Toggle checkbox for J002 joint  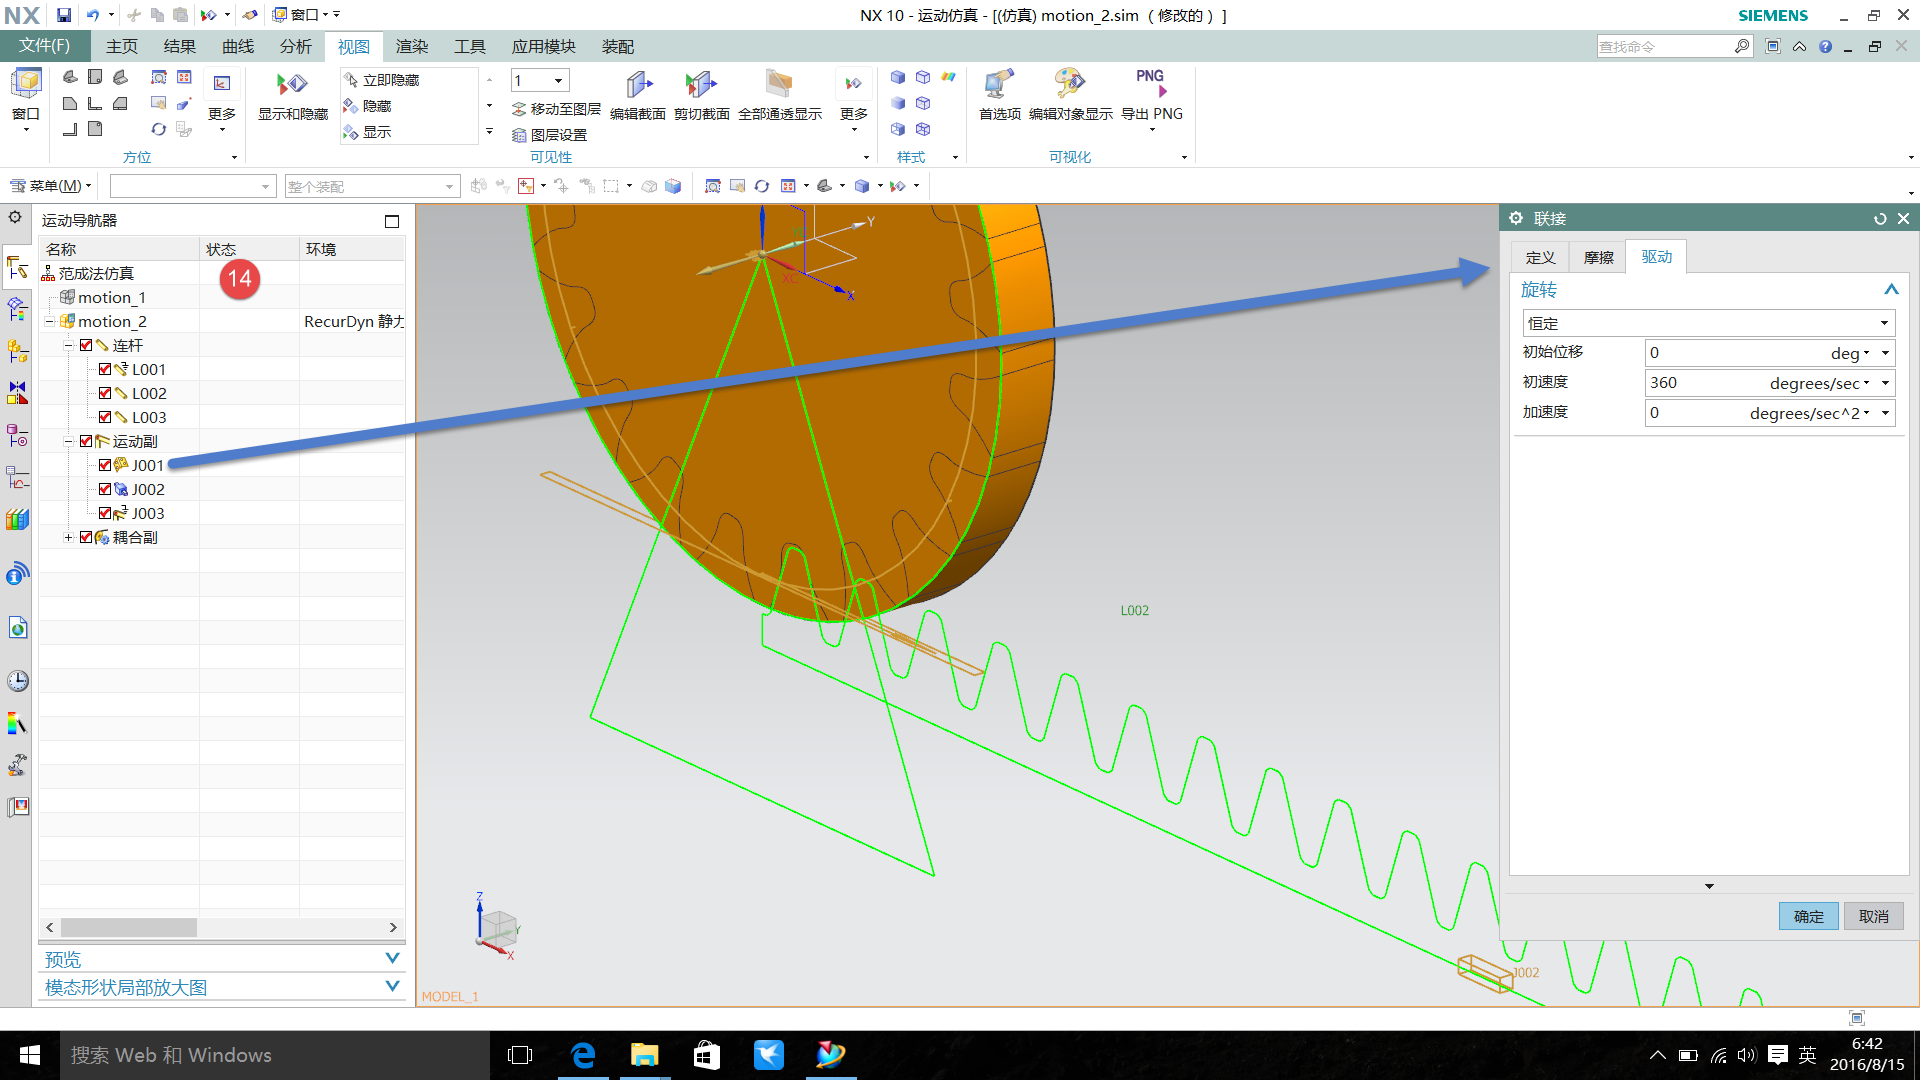105,489
